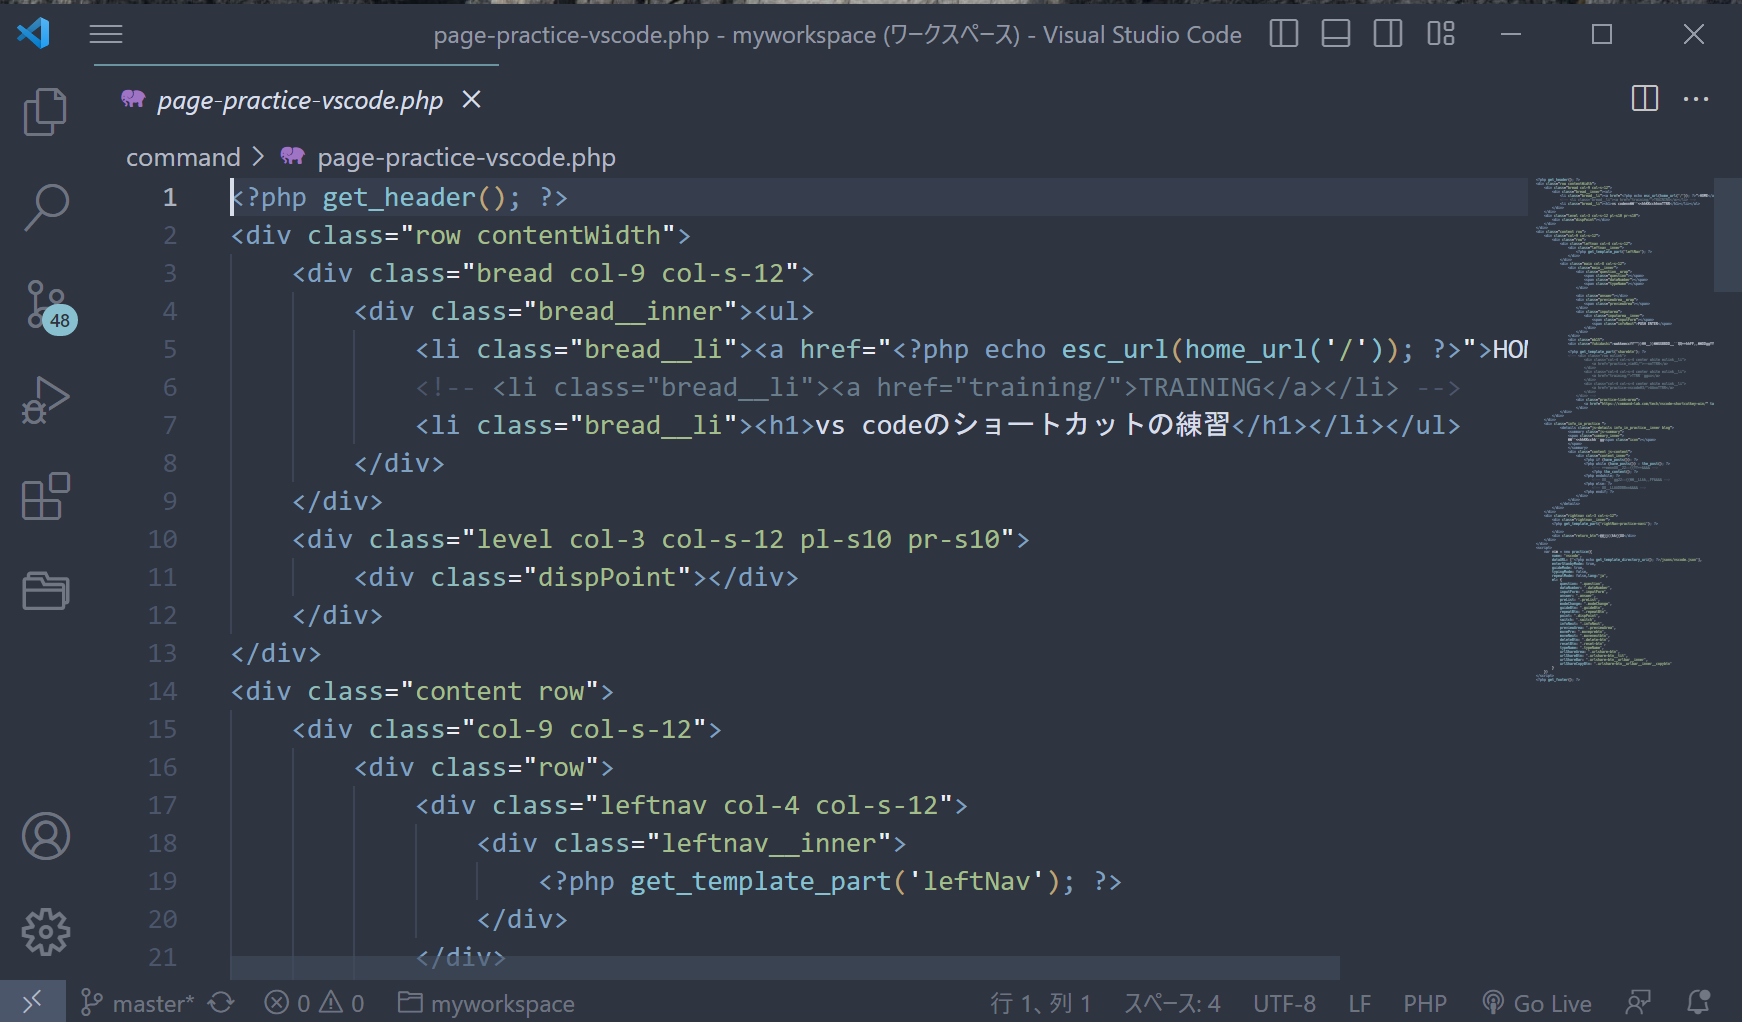The width and height of the screenshot is (1742, 1022).
Task: Toggle the secondary side bar layout button
Action: (1387, 34)
